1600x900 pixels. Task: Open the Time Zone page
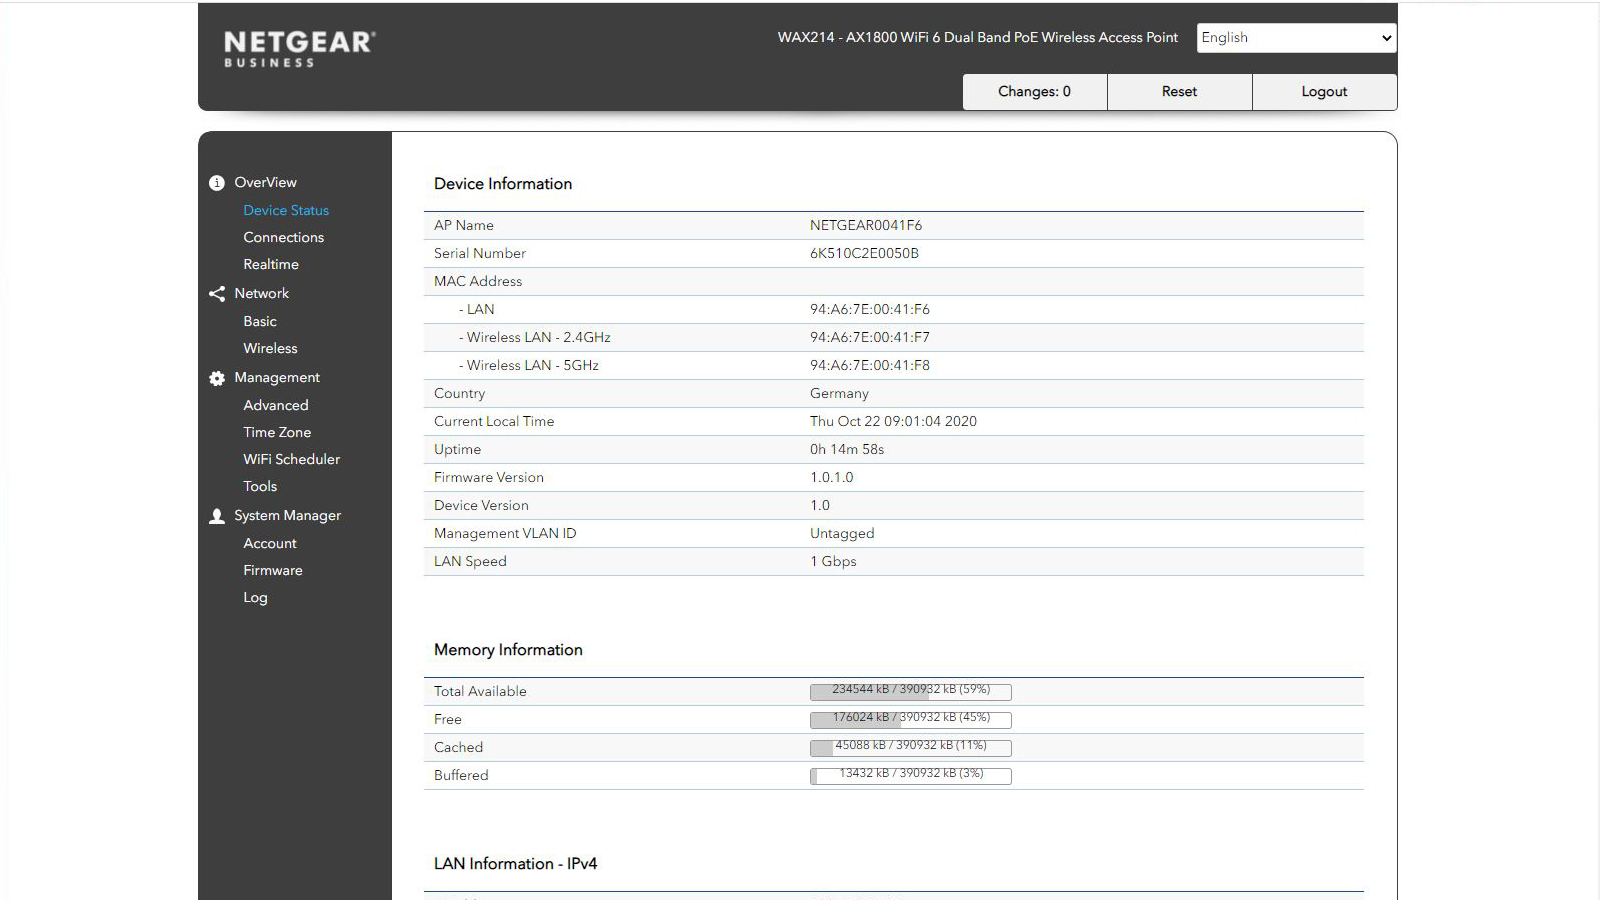(277, 433)
